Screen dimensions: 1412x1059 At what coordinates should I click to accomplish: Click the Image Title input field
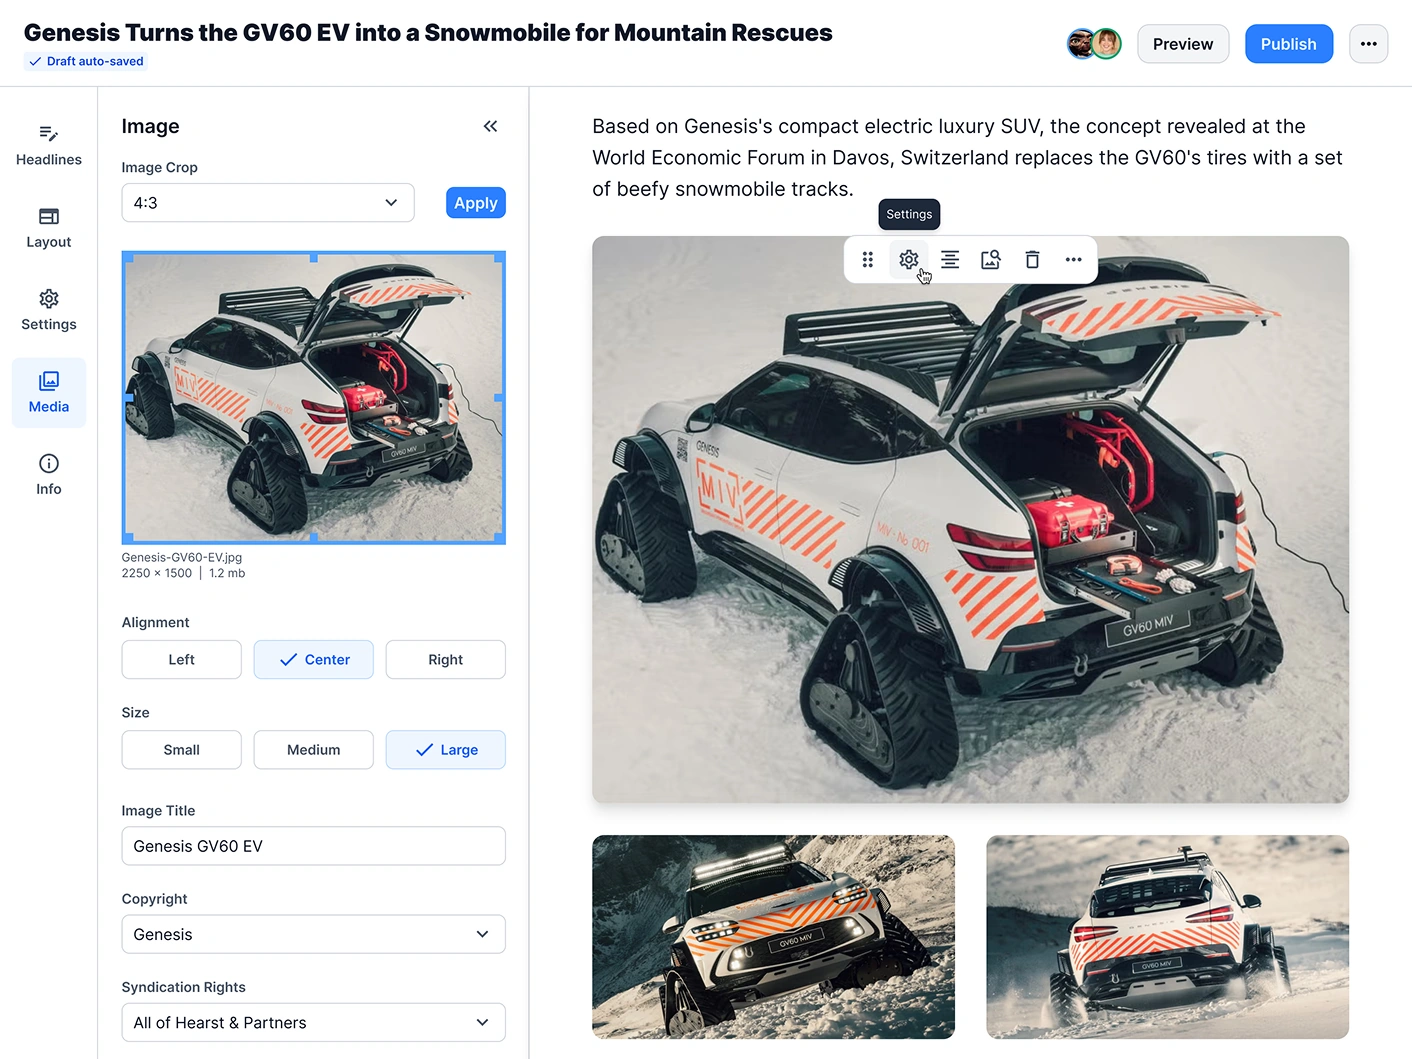tap(313, 846)
